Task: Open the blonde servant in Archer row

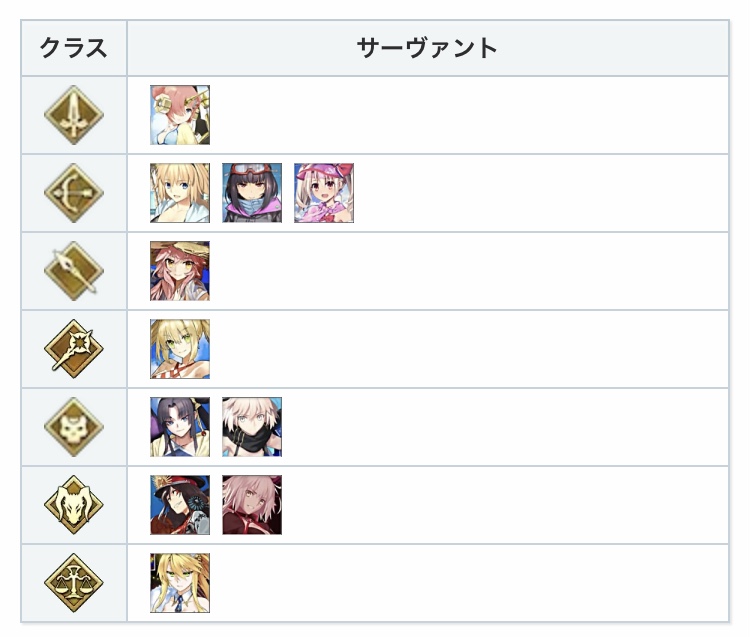Action: tap(180, 193)
